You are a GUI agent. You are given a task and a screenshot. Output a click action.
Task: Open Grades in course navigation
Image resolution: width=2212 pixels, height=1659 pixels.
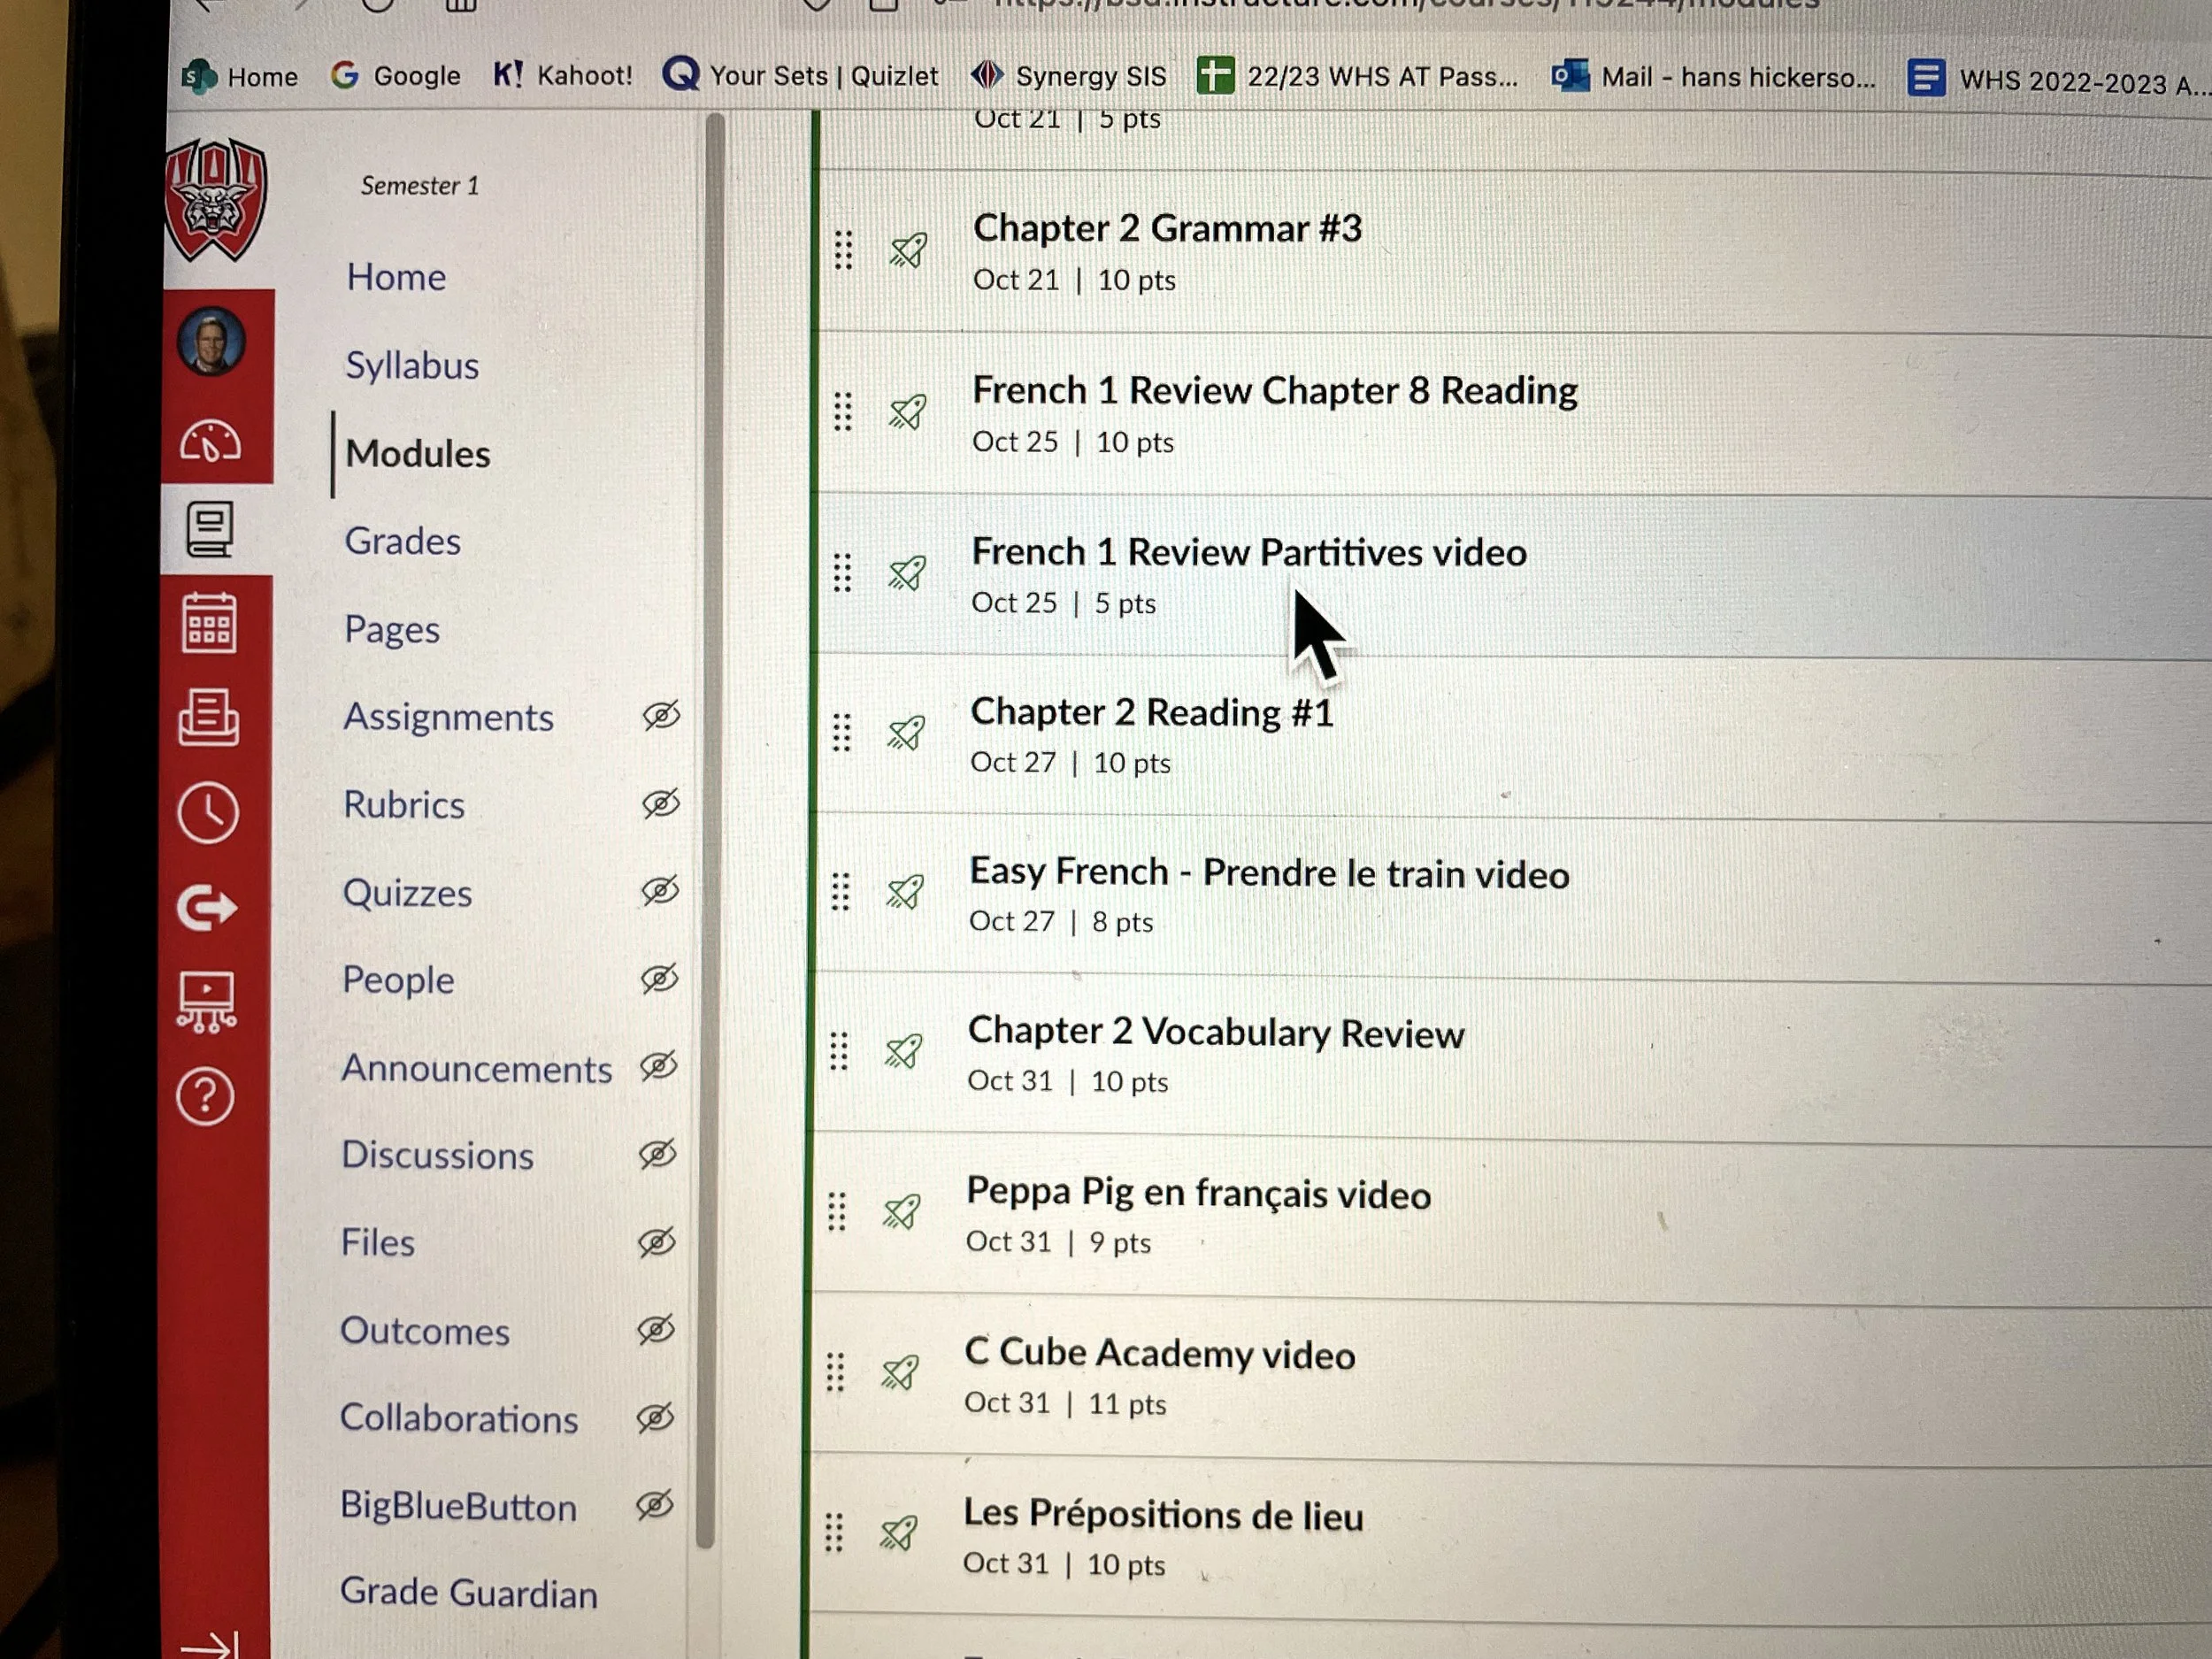(403, 541)
